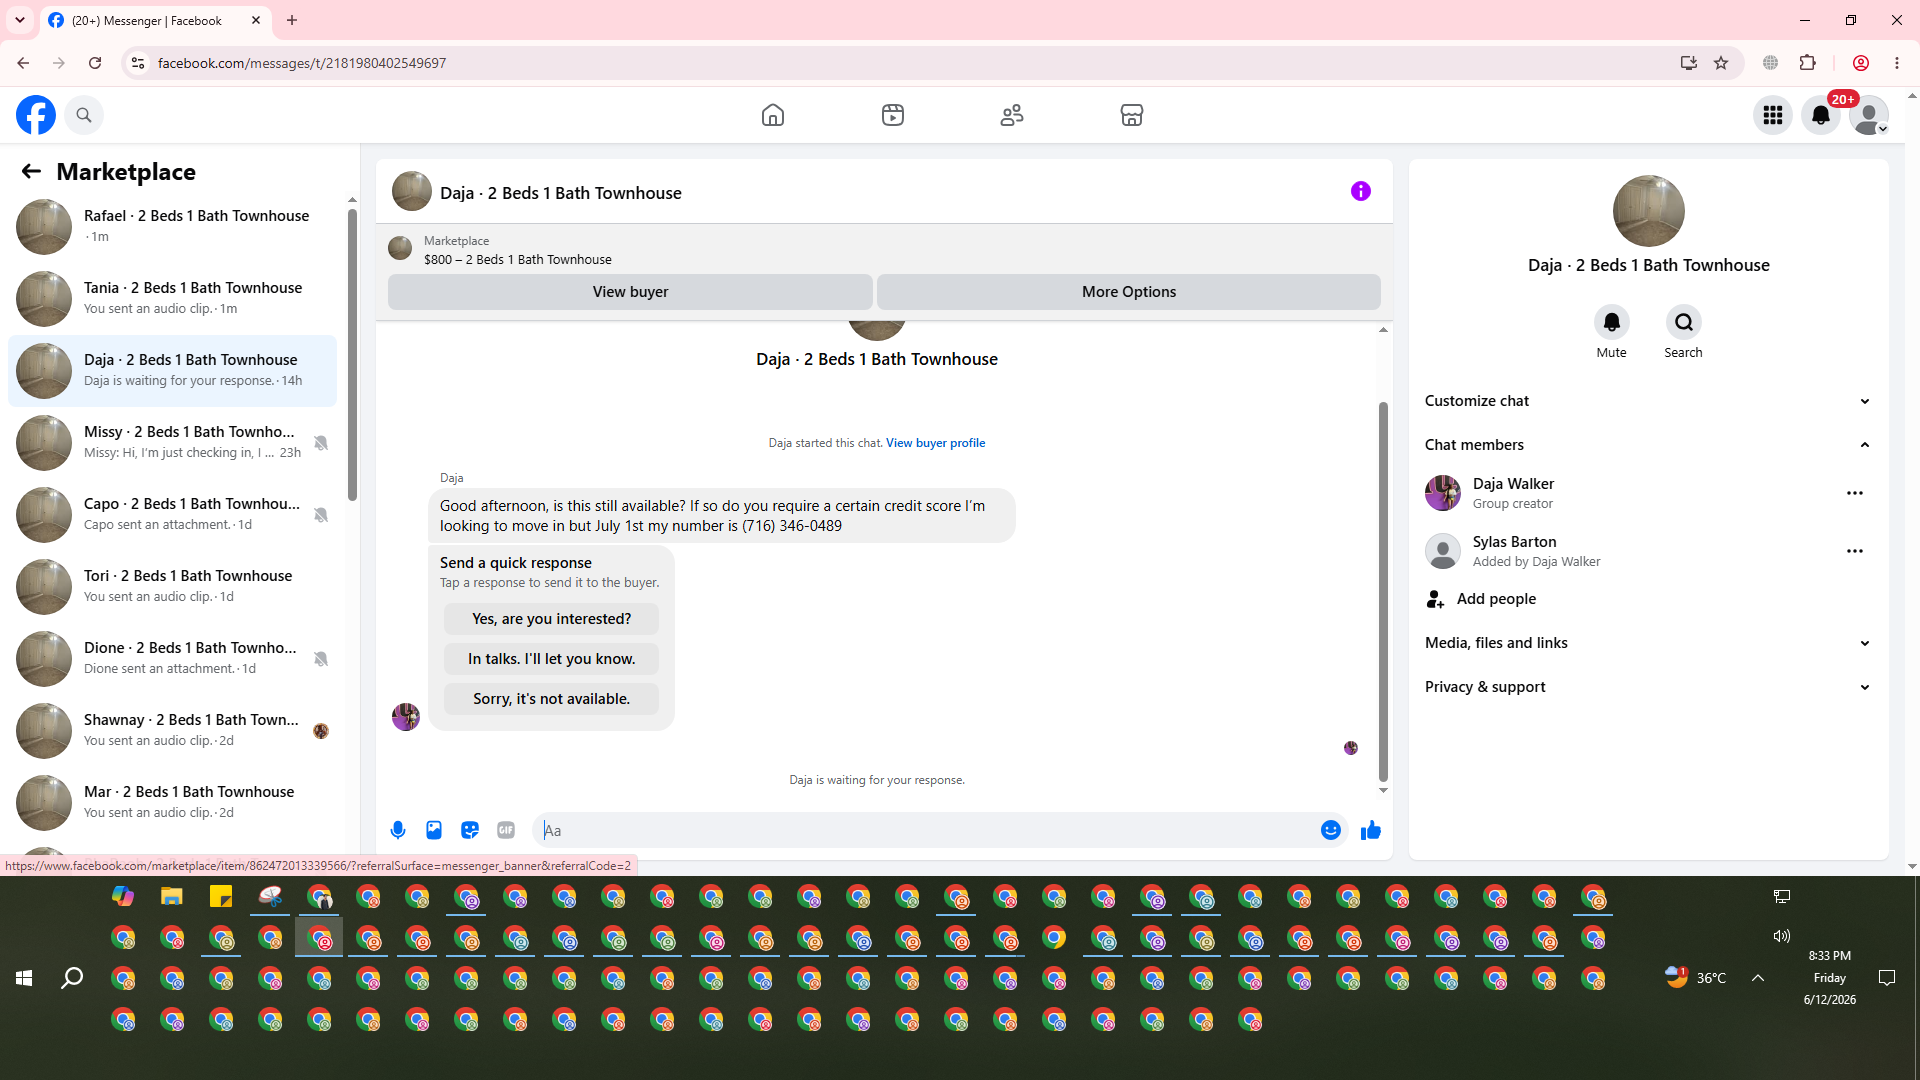Open options for Daja Walker member
The height and width of the screenshot is (1080, 1920).
click(1855, 493)
